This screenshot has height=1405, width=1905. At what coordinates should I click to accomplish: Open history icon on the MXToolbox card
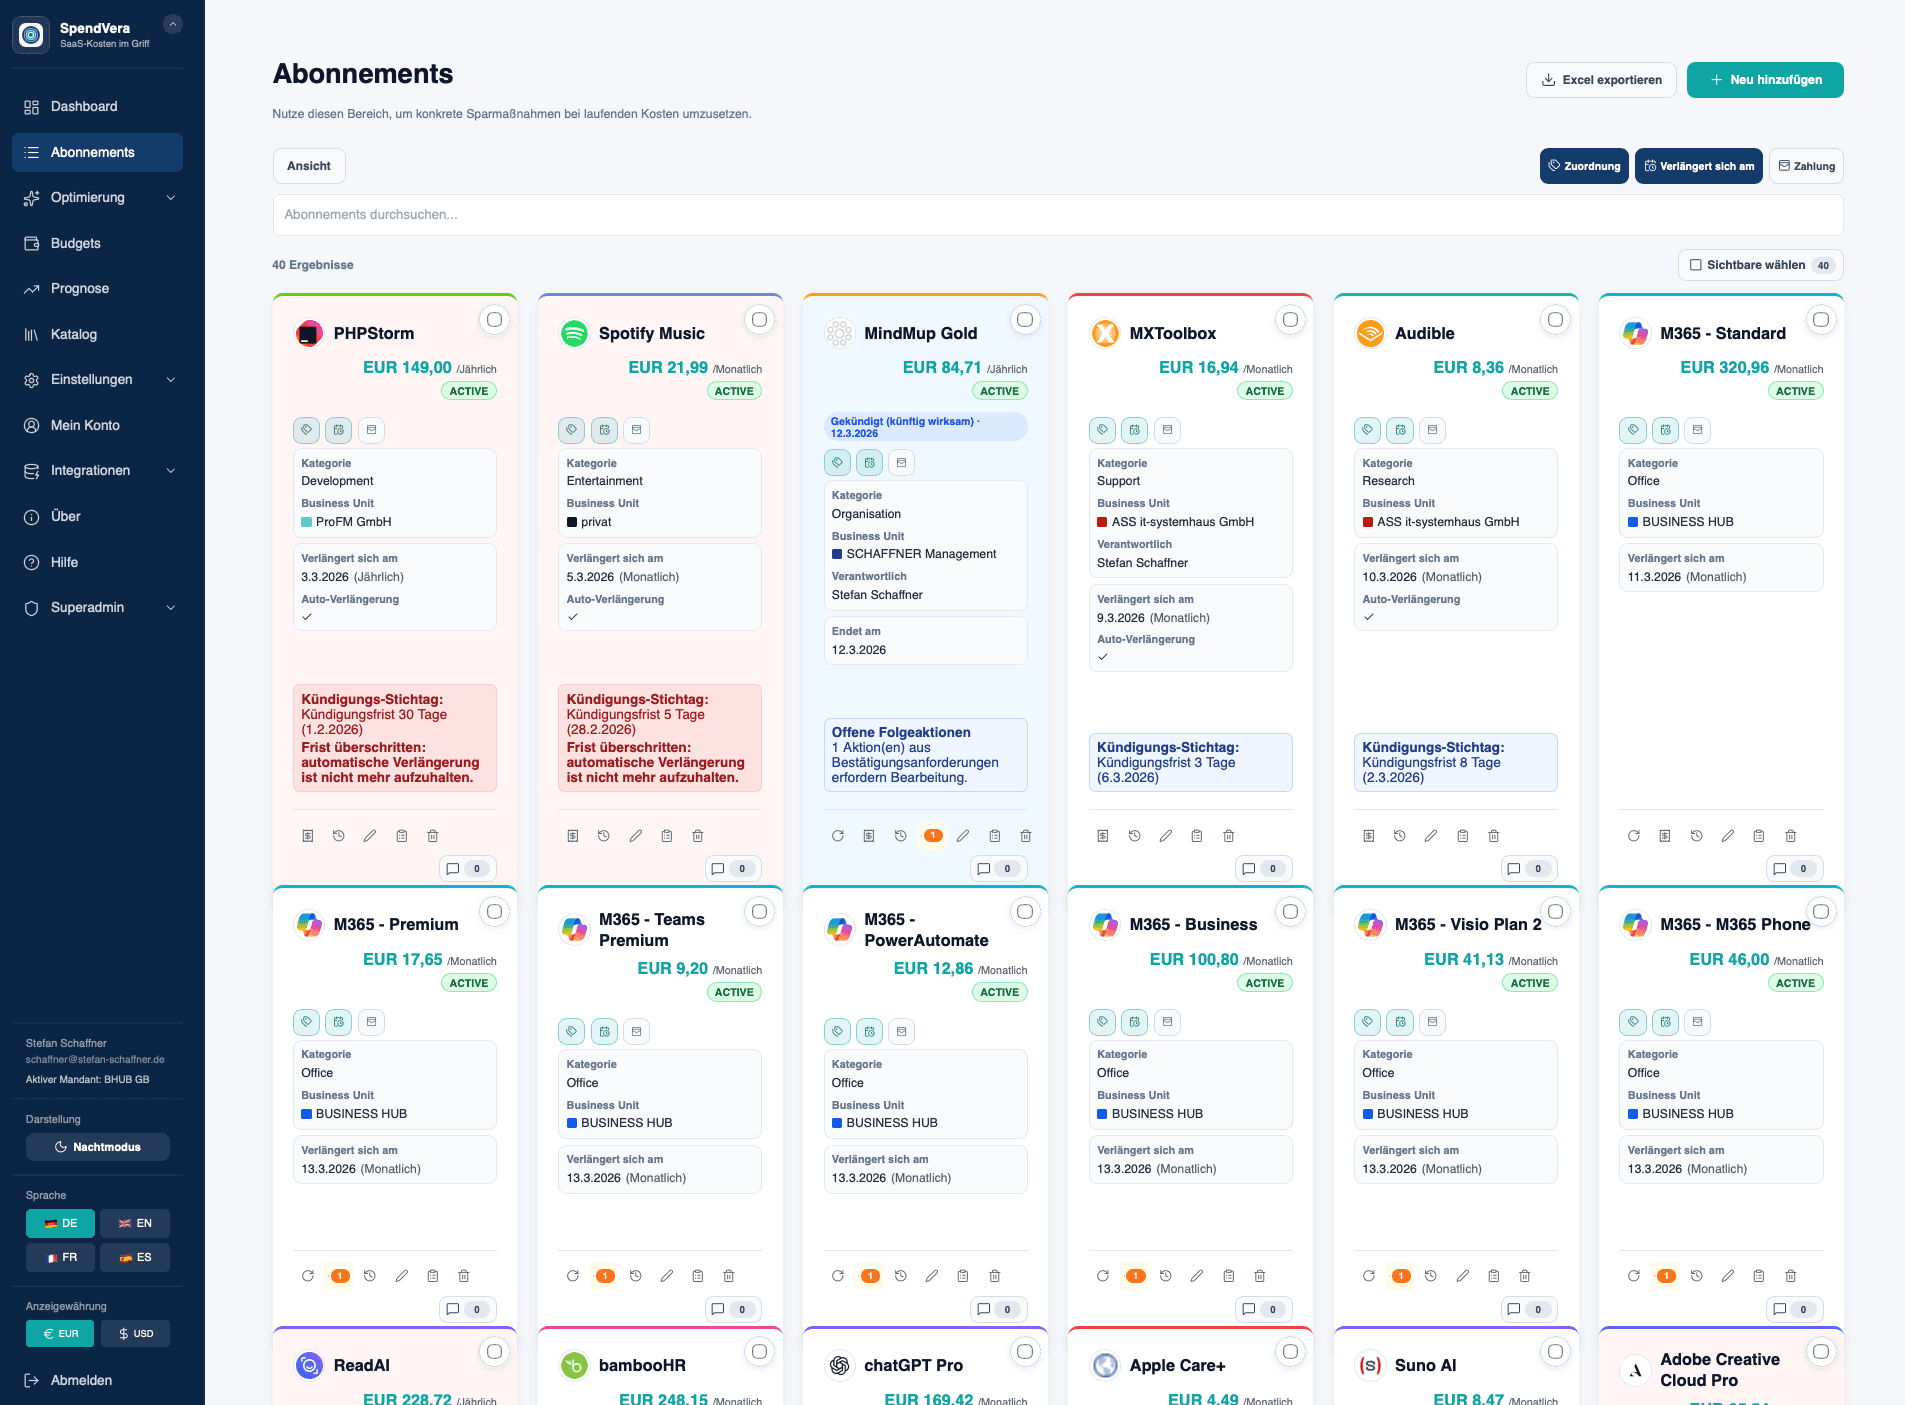[1134, 836]
